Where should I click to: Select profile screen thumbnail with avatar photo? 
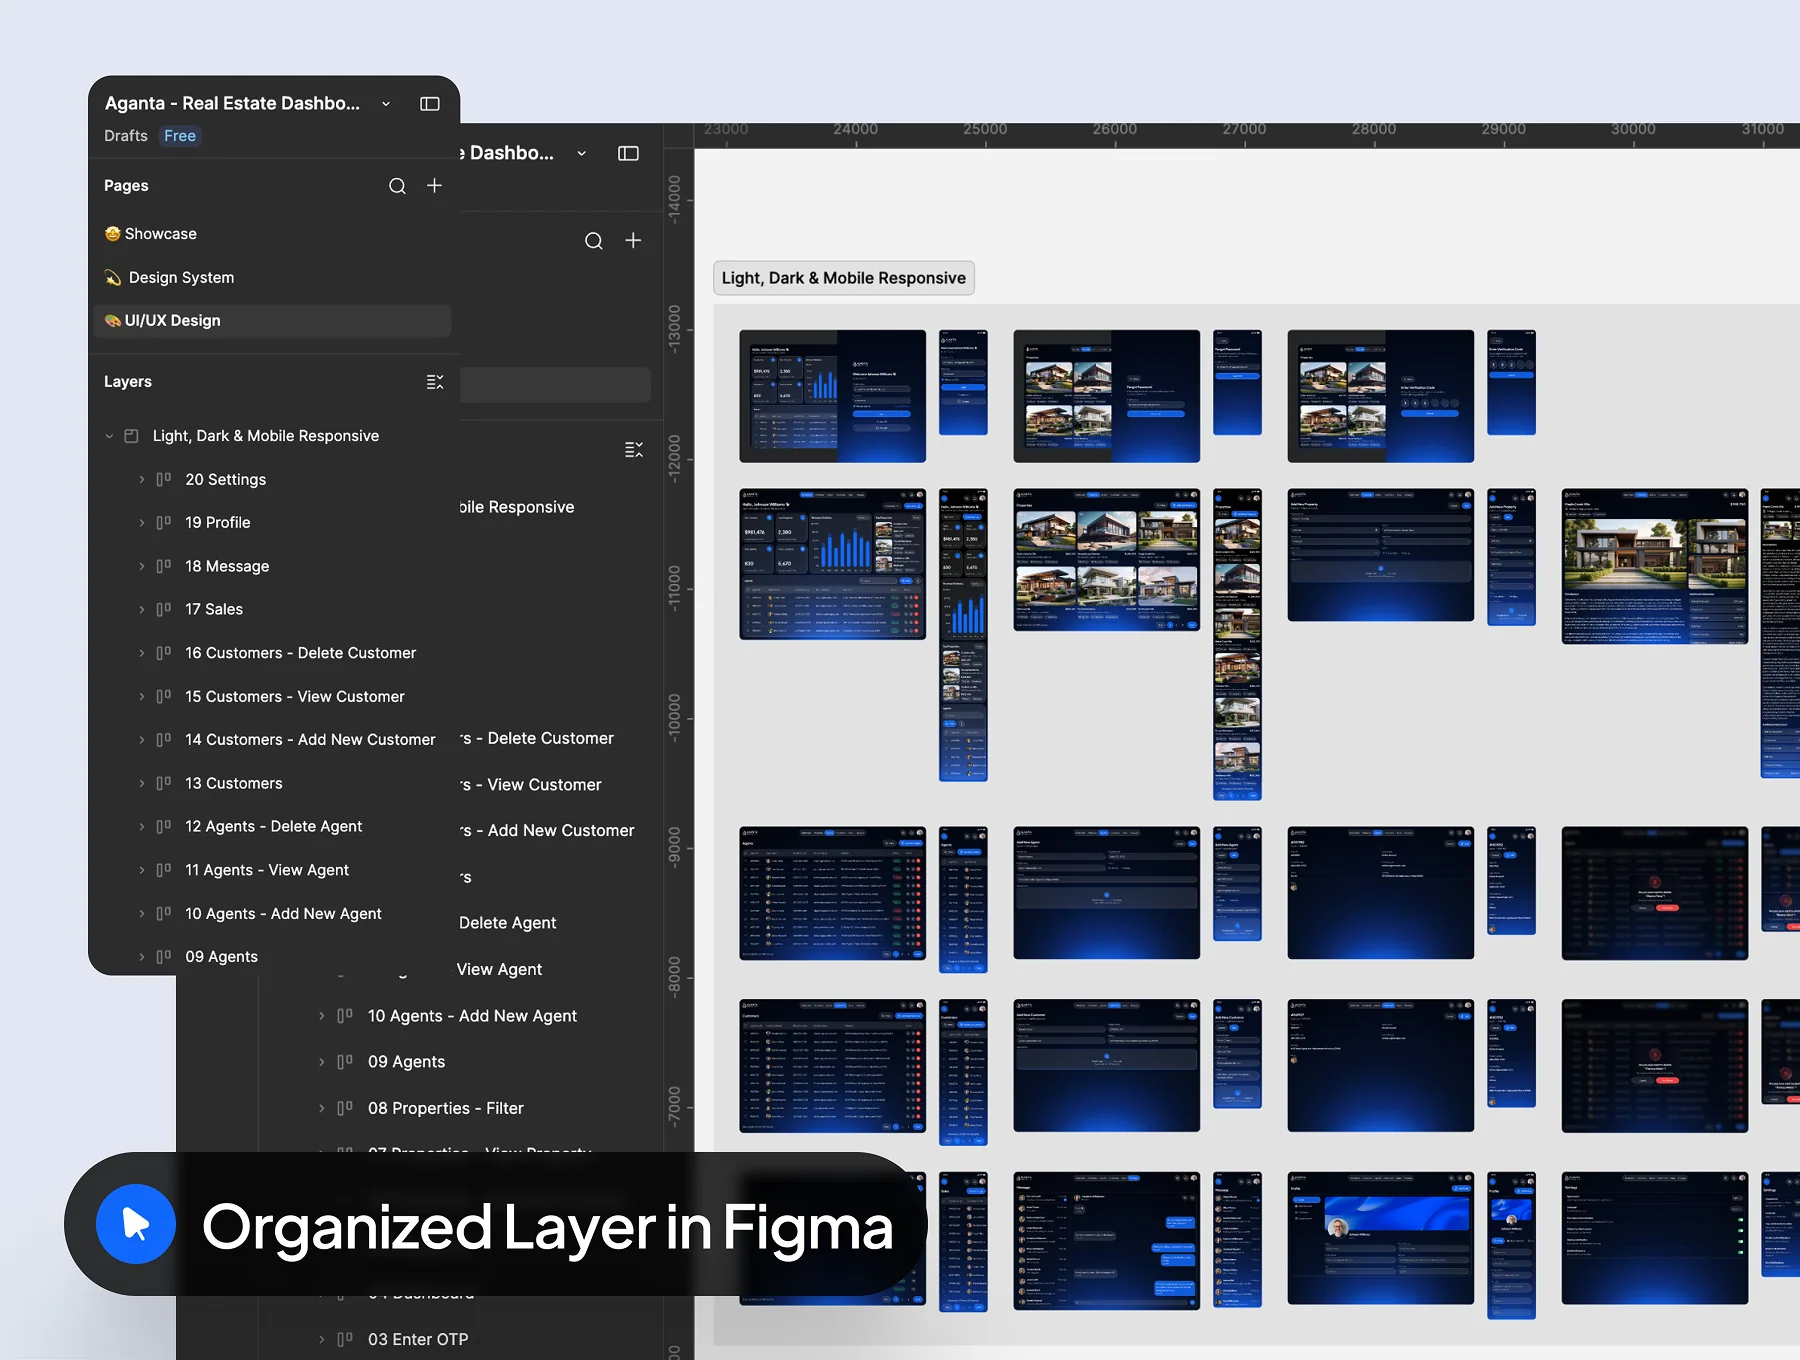(x=1380, y=1238)
